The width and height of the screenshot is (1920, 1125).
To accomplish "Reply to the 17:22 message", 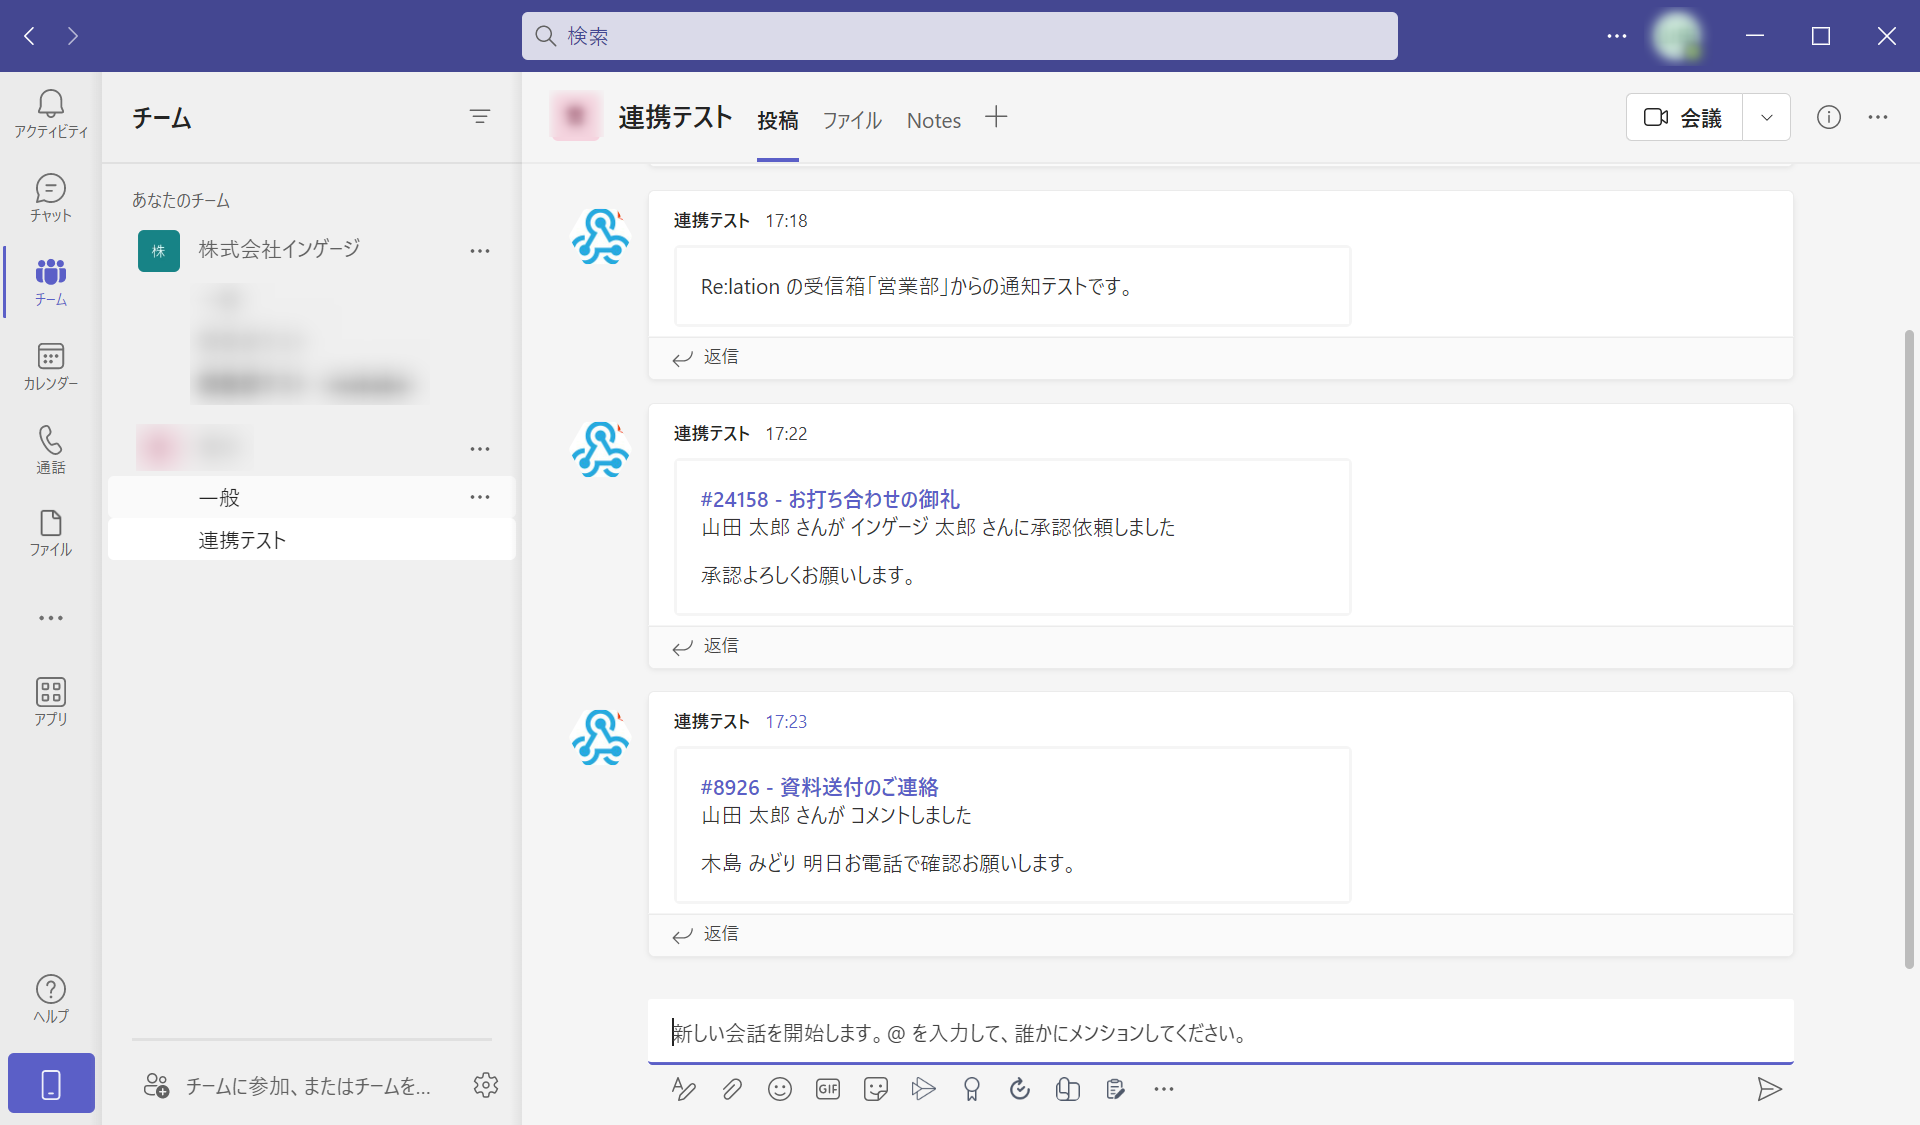I will 706,646.
